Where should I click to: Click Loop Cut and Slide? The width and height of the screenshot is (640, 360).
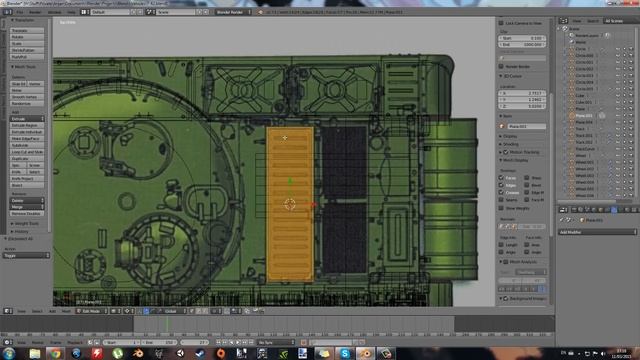(x=27, y=152)
